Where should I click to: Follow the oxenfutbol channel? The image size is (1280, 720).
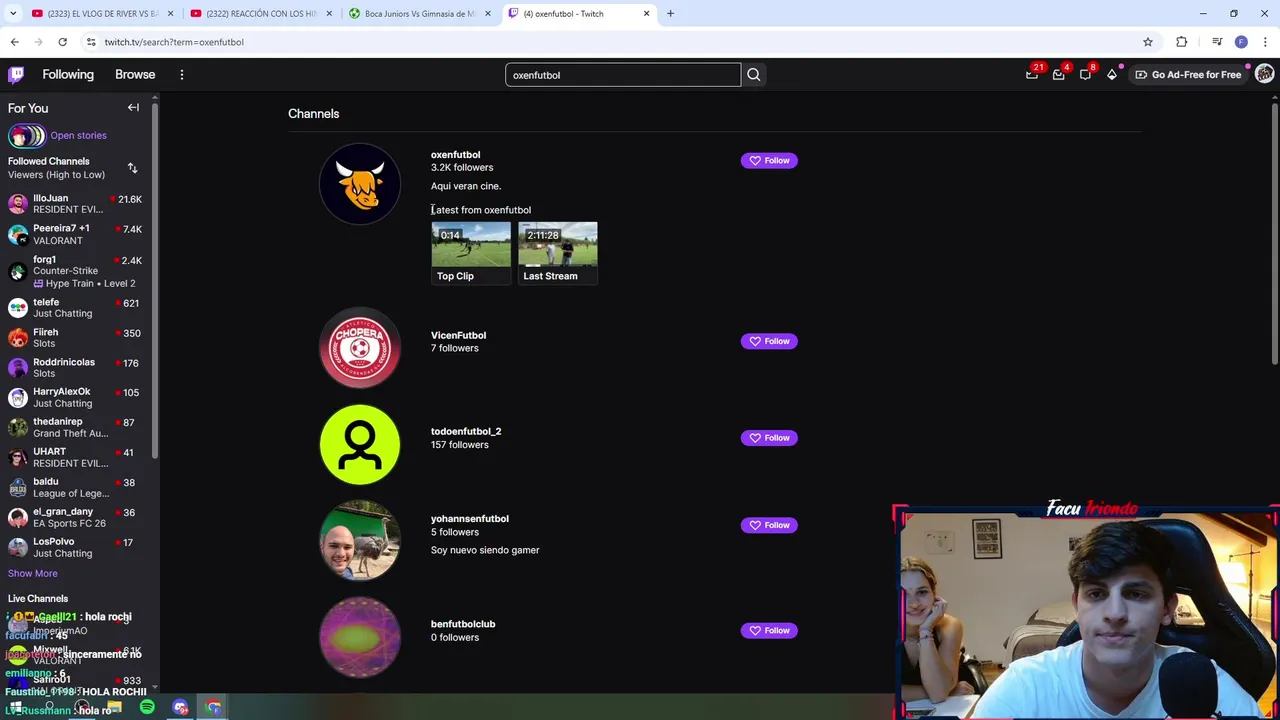click(769, 161)
